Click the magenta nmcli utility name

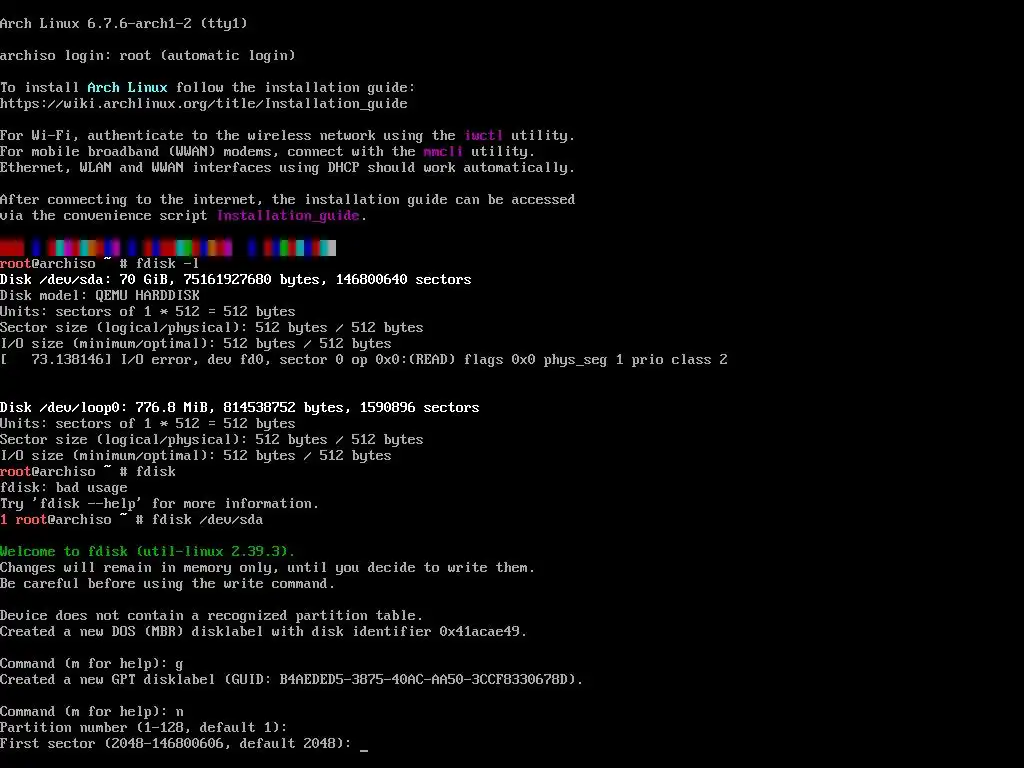443,152
